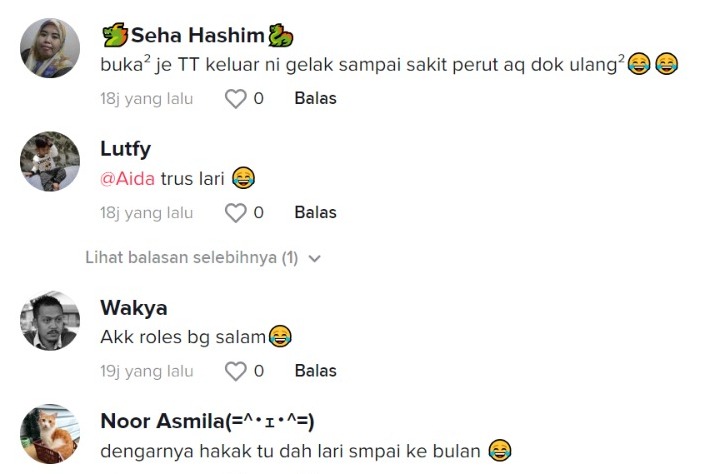Click the Wakya username

(133, 308)
